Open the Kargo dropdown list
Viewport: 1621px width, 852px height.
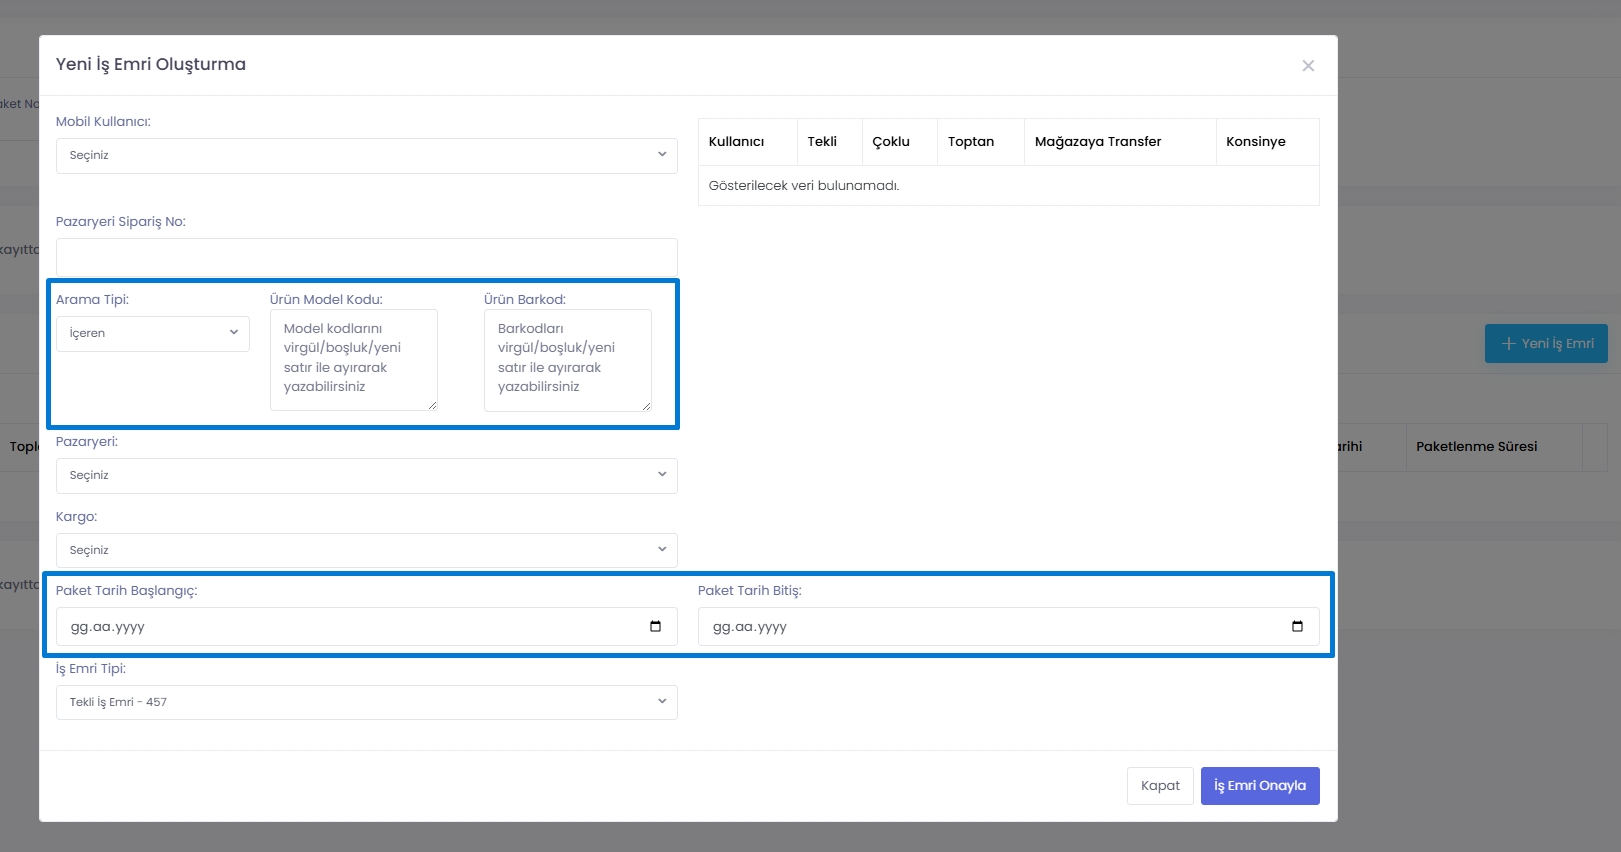[366, 551]
